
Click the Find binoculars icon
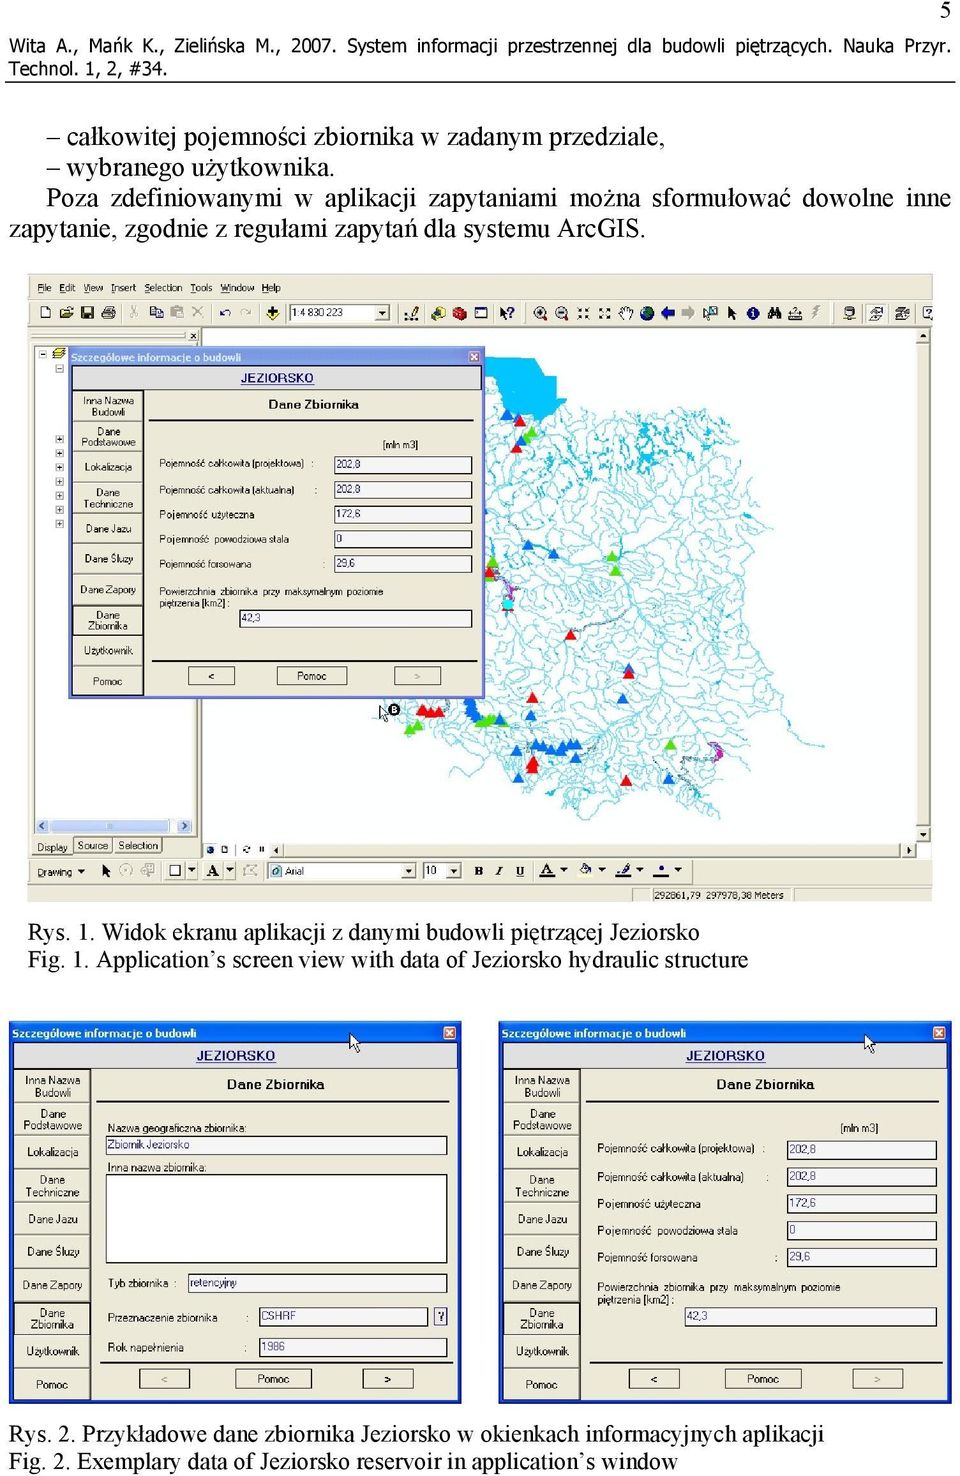pyautogui.click(x=774, y=313)
